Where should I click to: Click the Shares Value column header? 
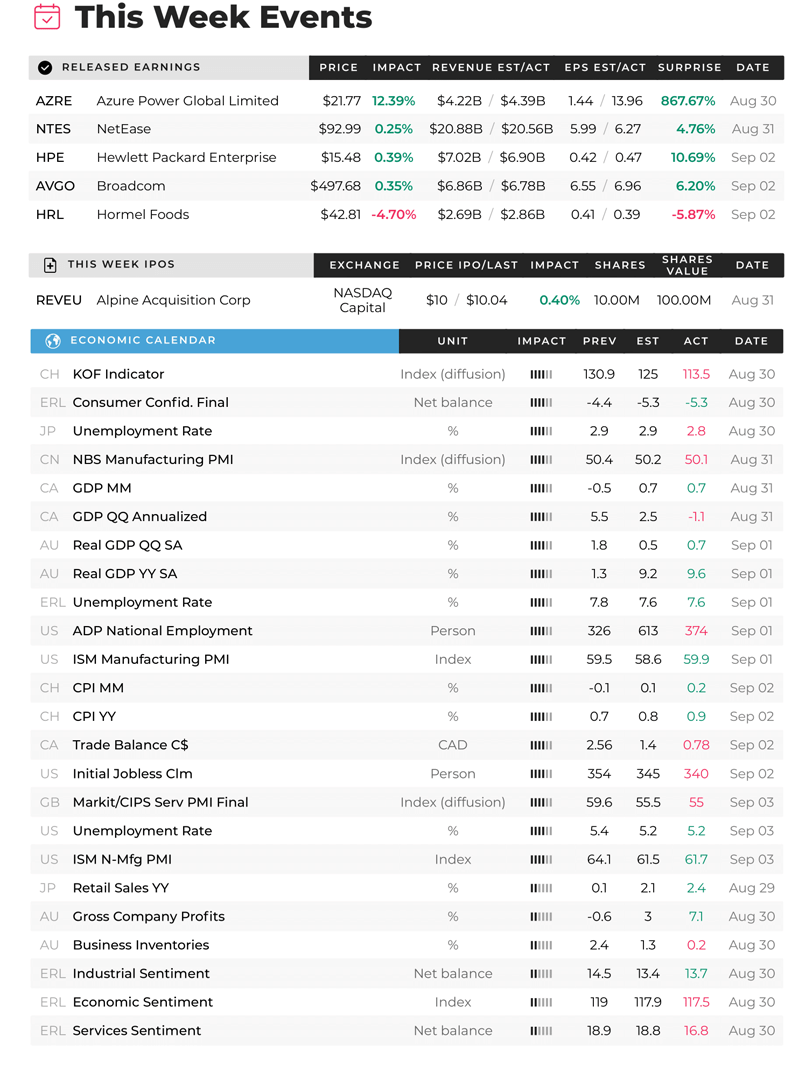point(687,266)
